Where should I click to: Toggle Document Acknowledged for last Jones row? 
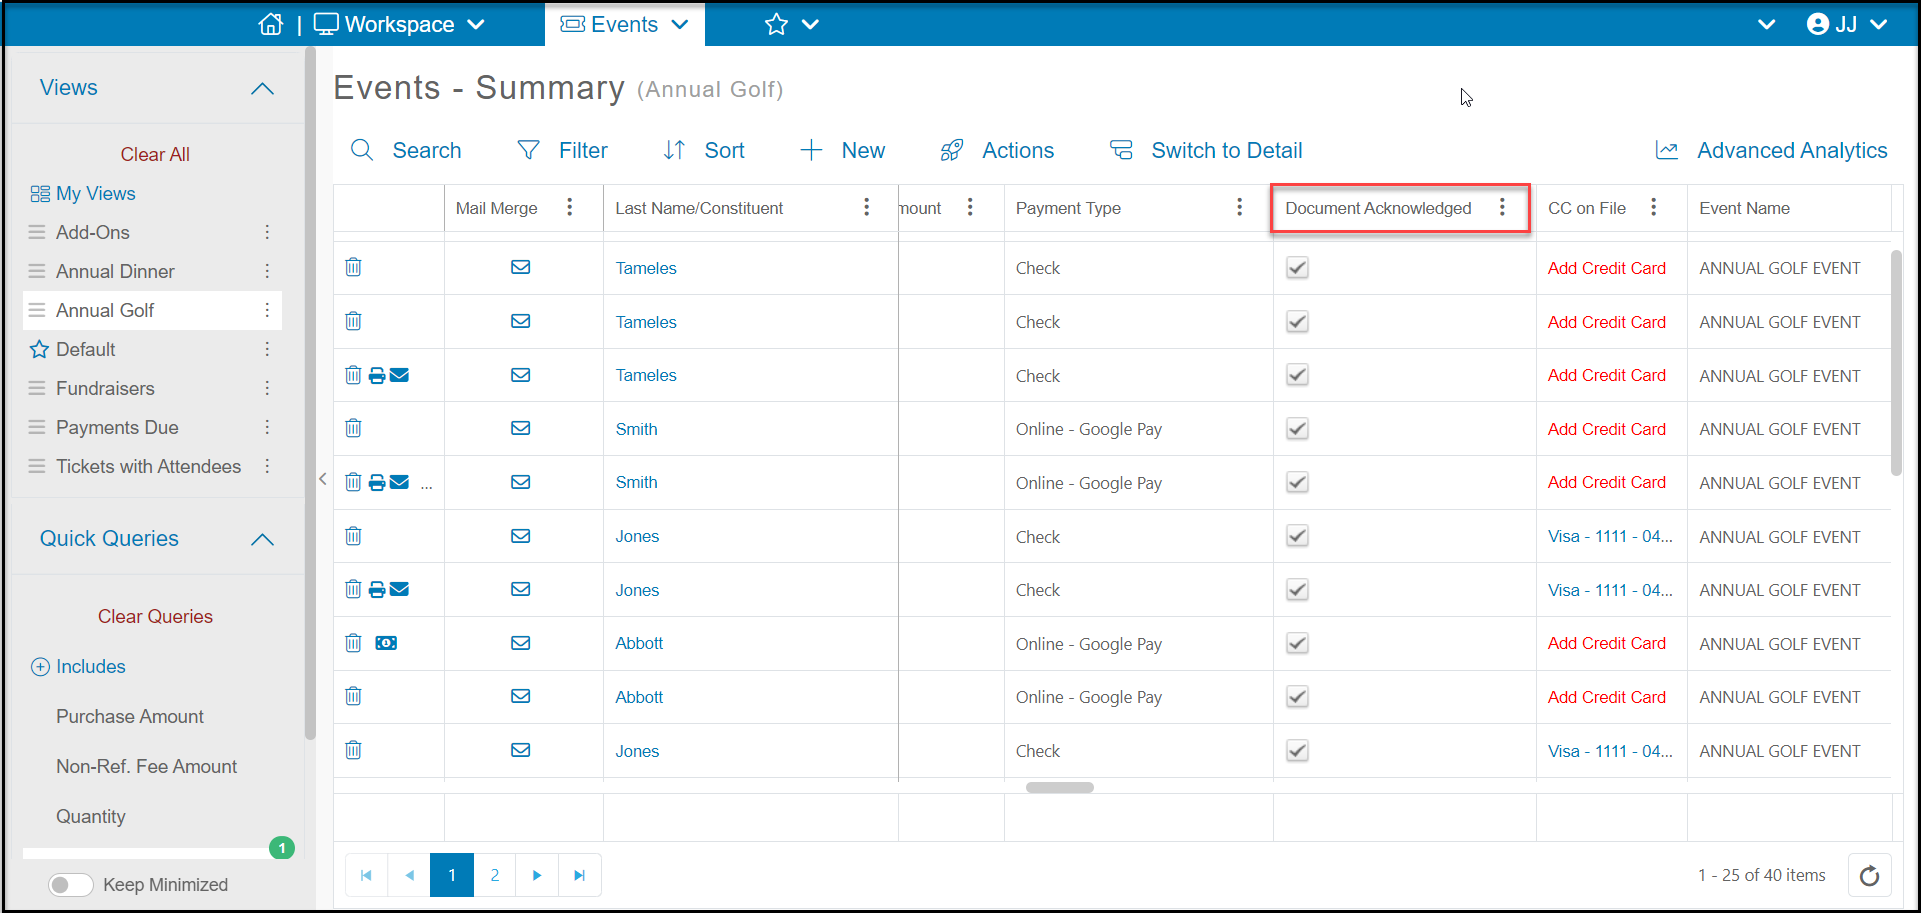tap(1297, 750)
